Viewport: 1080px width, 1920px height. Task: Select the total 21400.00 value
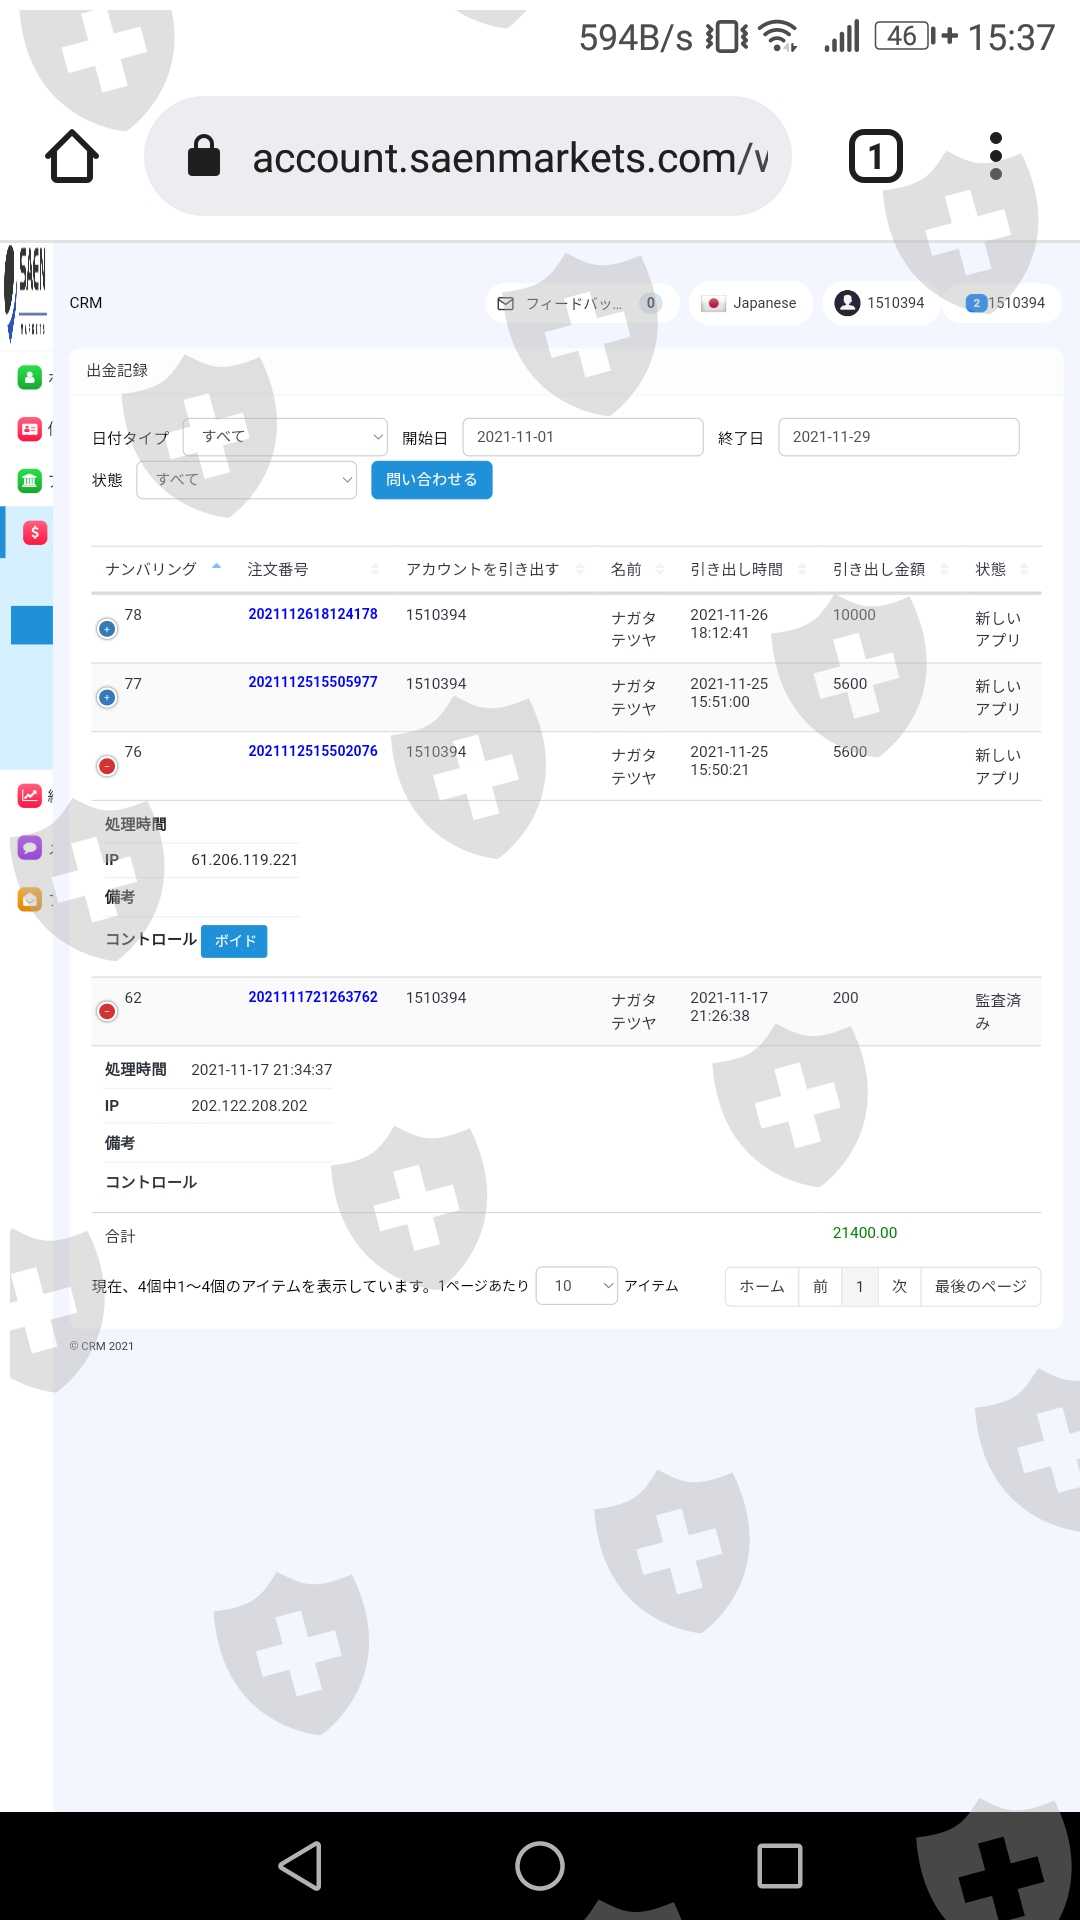click(x=865, y=1233)
